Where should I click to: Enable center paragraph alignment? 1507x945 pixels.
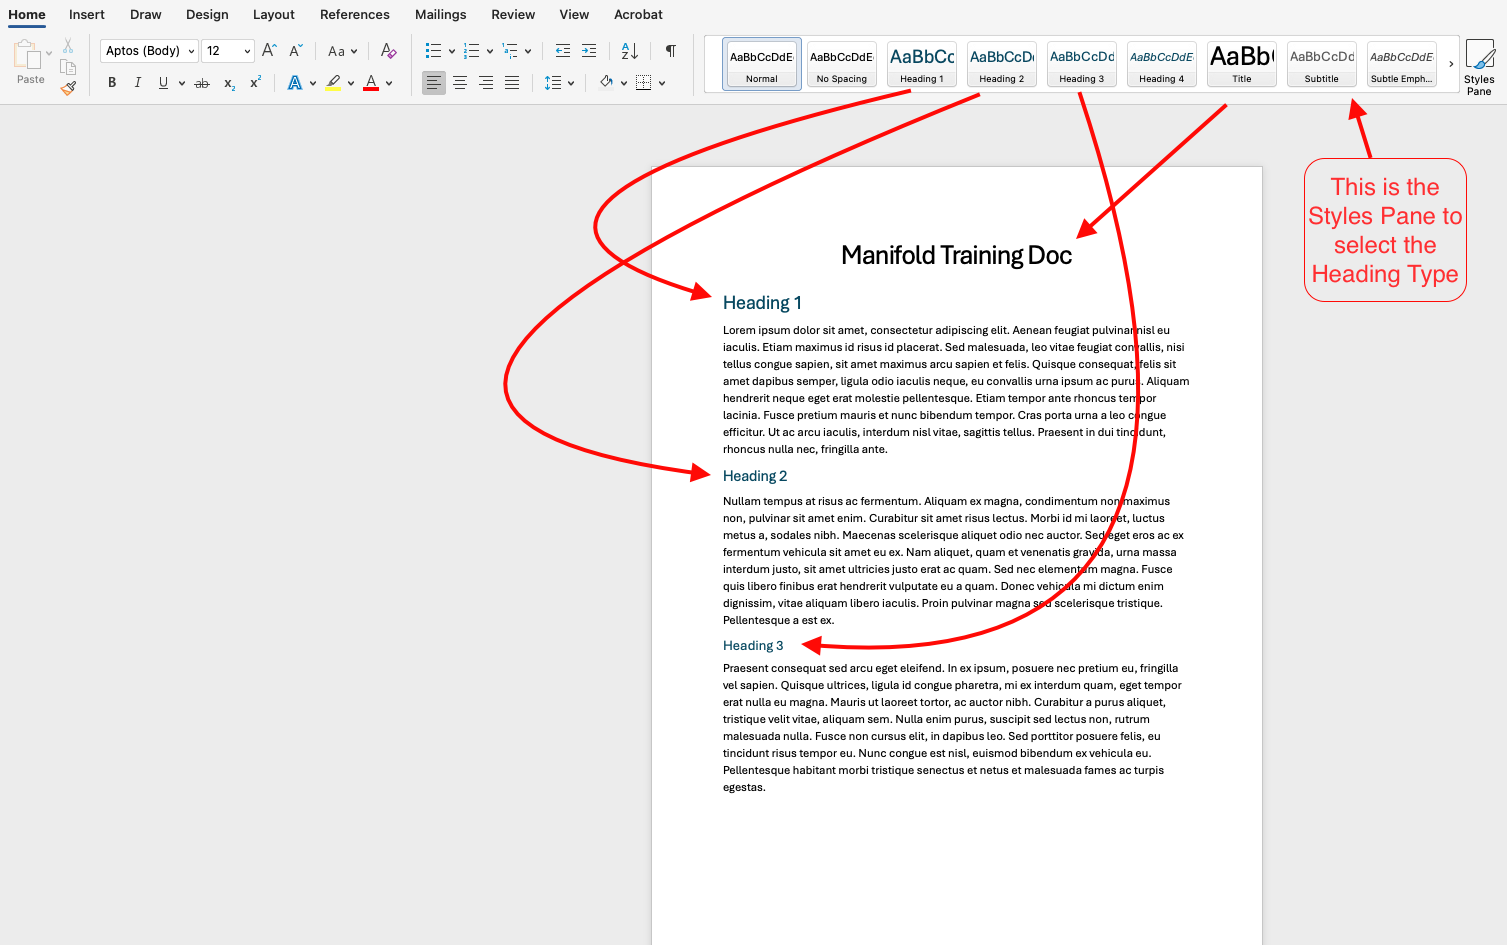pyautogui.click(x=459, y=83)
